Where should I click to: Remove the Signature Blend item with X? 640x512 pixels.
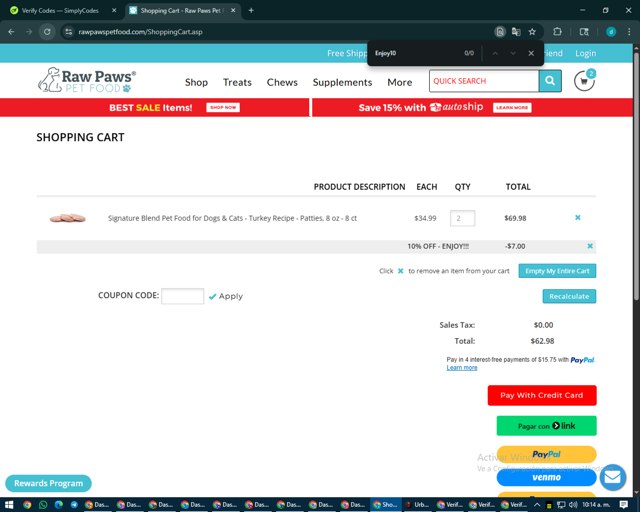tap(578, 218)
